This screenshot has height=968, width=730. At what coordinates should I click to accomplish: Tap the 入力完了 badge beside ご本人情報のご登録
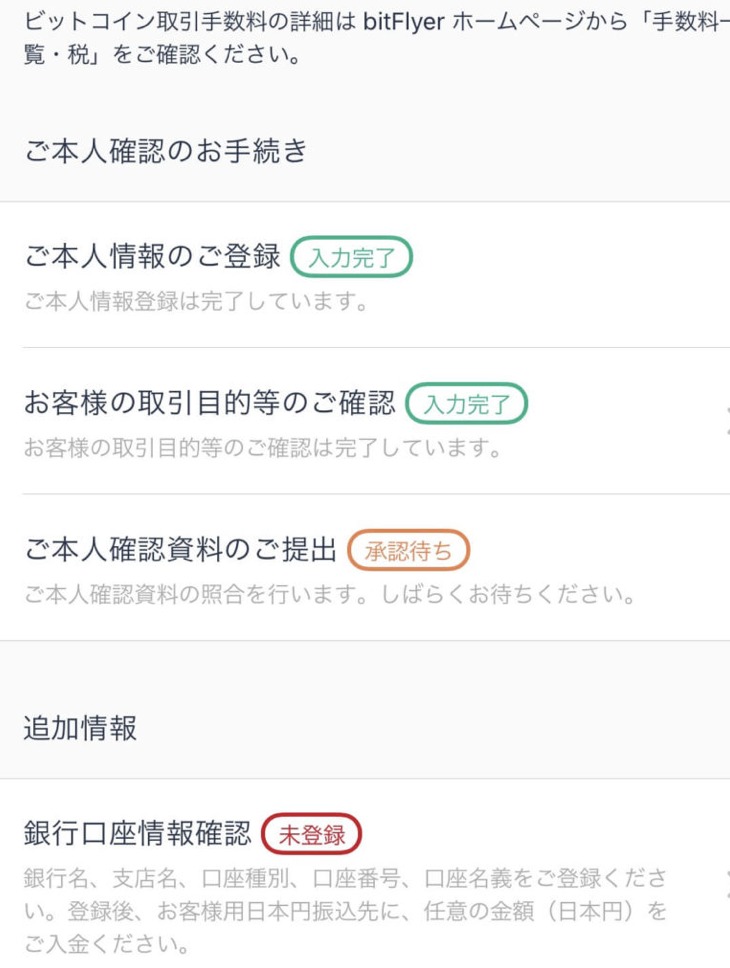tap(351, 258)
